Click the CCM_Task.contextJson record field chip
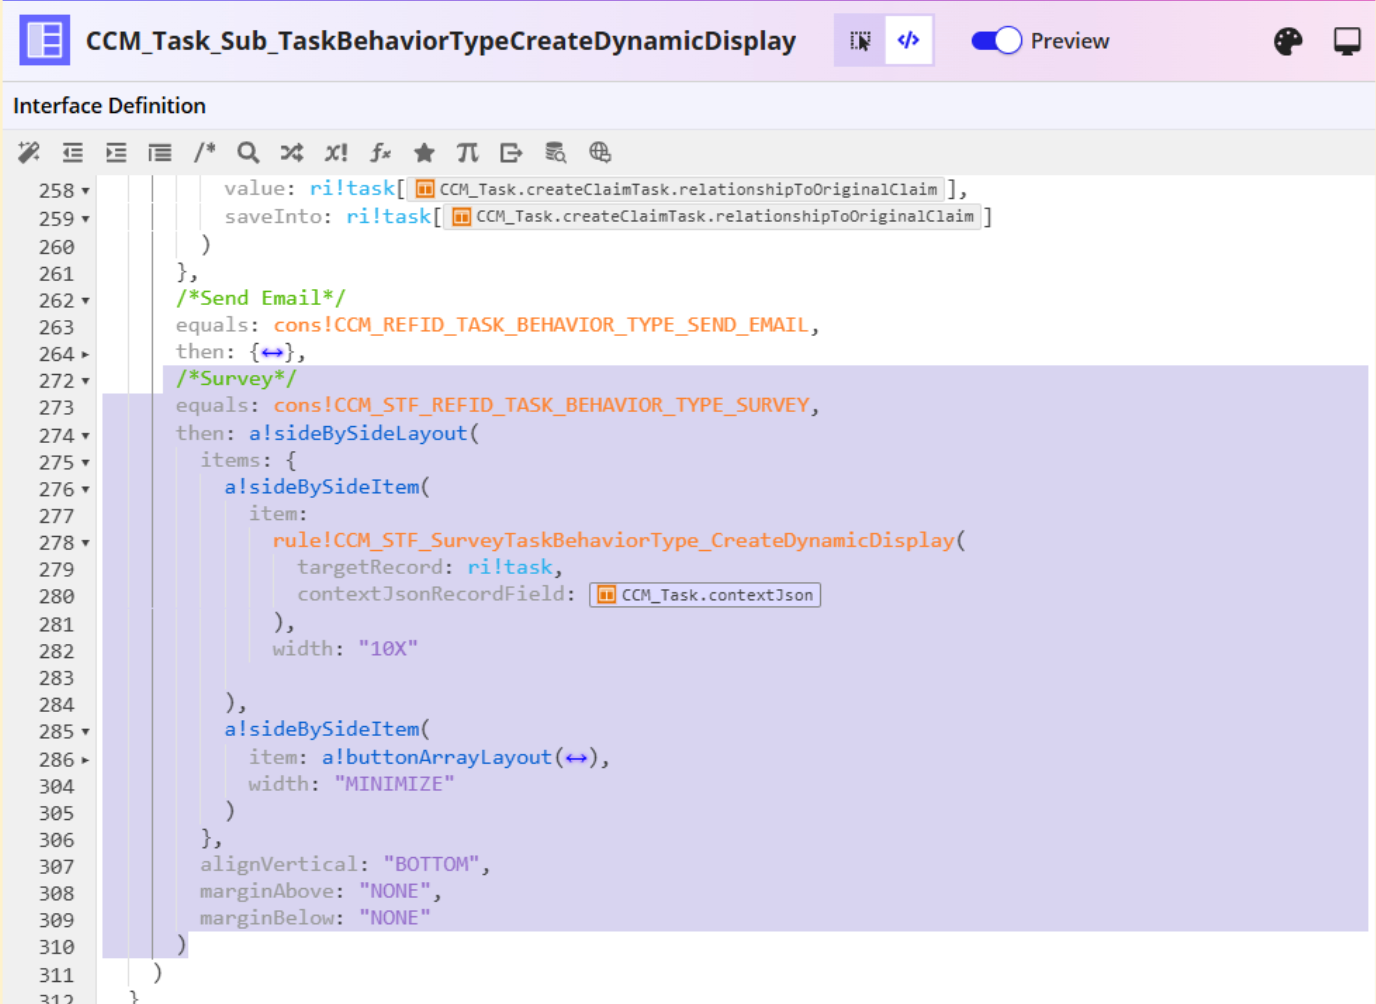Image resolution: width=1376 pixels, height=1004 pixels. [x=705, y=595]
